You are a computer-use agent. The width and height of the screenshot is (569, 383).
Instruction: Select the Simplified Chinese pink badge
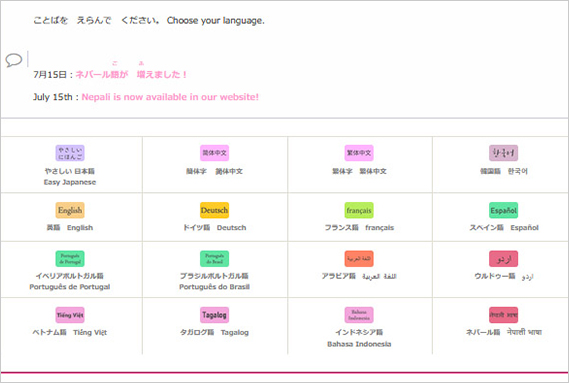[214, 153]
